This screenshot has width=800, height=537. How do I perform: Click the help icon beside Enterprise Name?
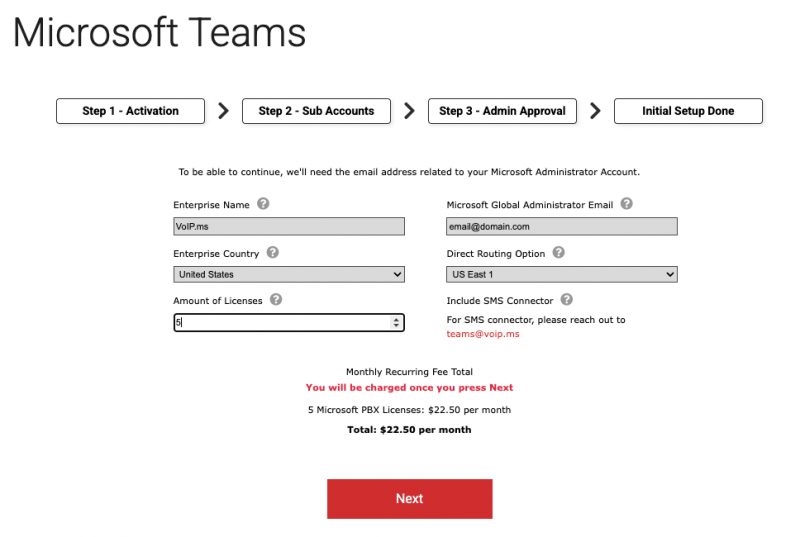263,203
